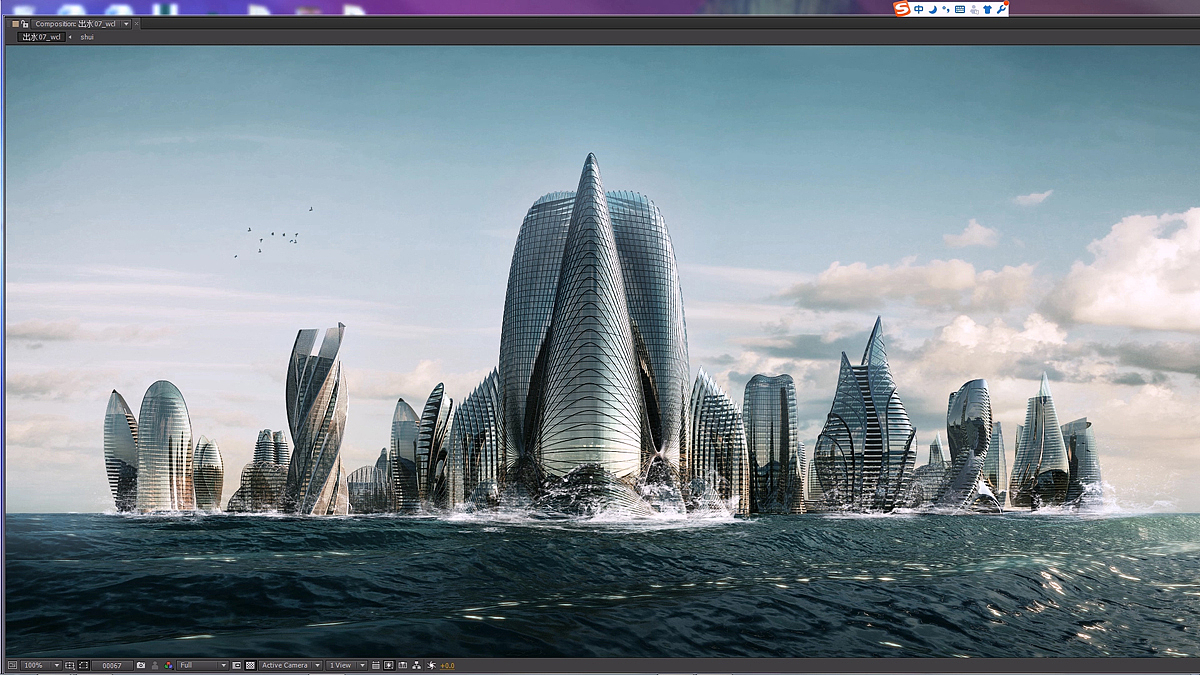Click the show snapshot icon
This screenshot has height=675, width=1200.
click(154, 665)
